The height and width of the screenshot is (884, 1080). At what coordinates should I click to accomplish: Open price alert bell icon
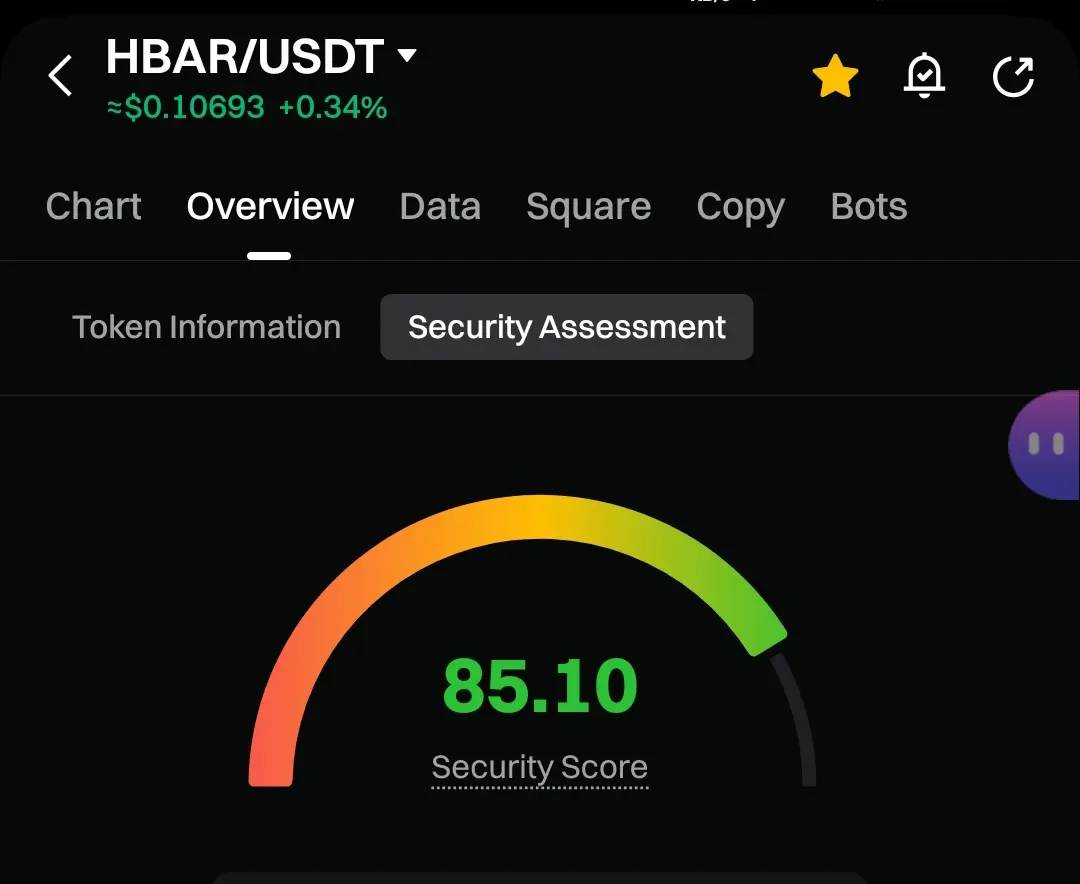924,75
